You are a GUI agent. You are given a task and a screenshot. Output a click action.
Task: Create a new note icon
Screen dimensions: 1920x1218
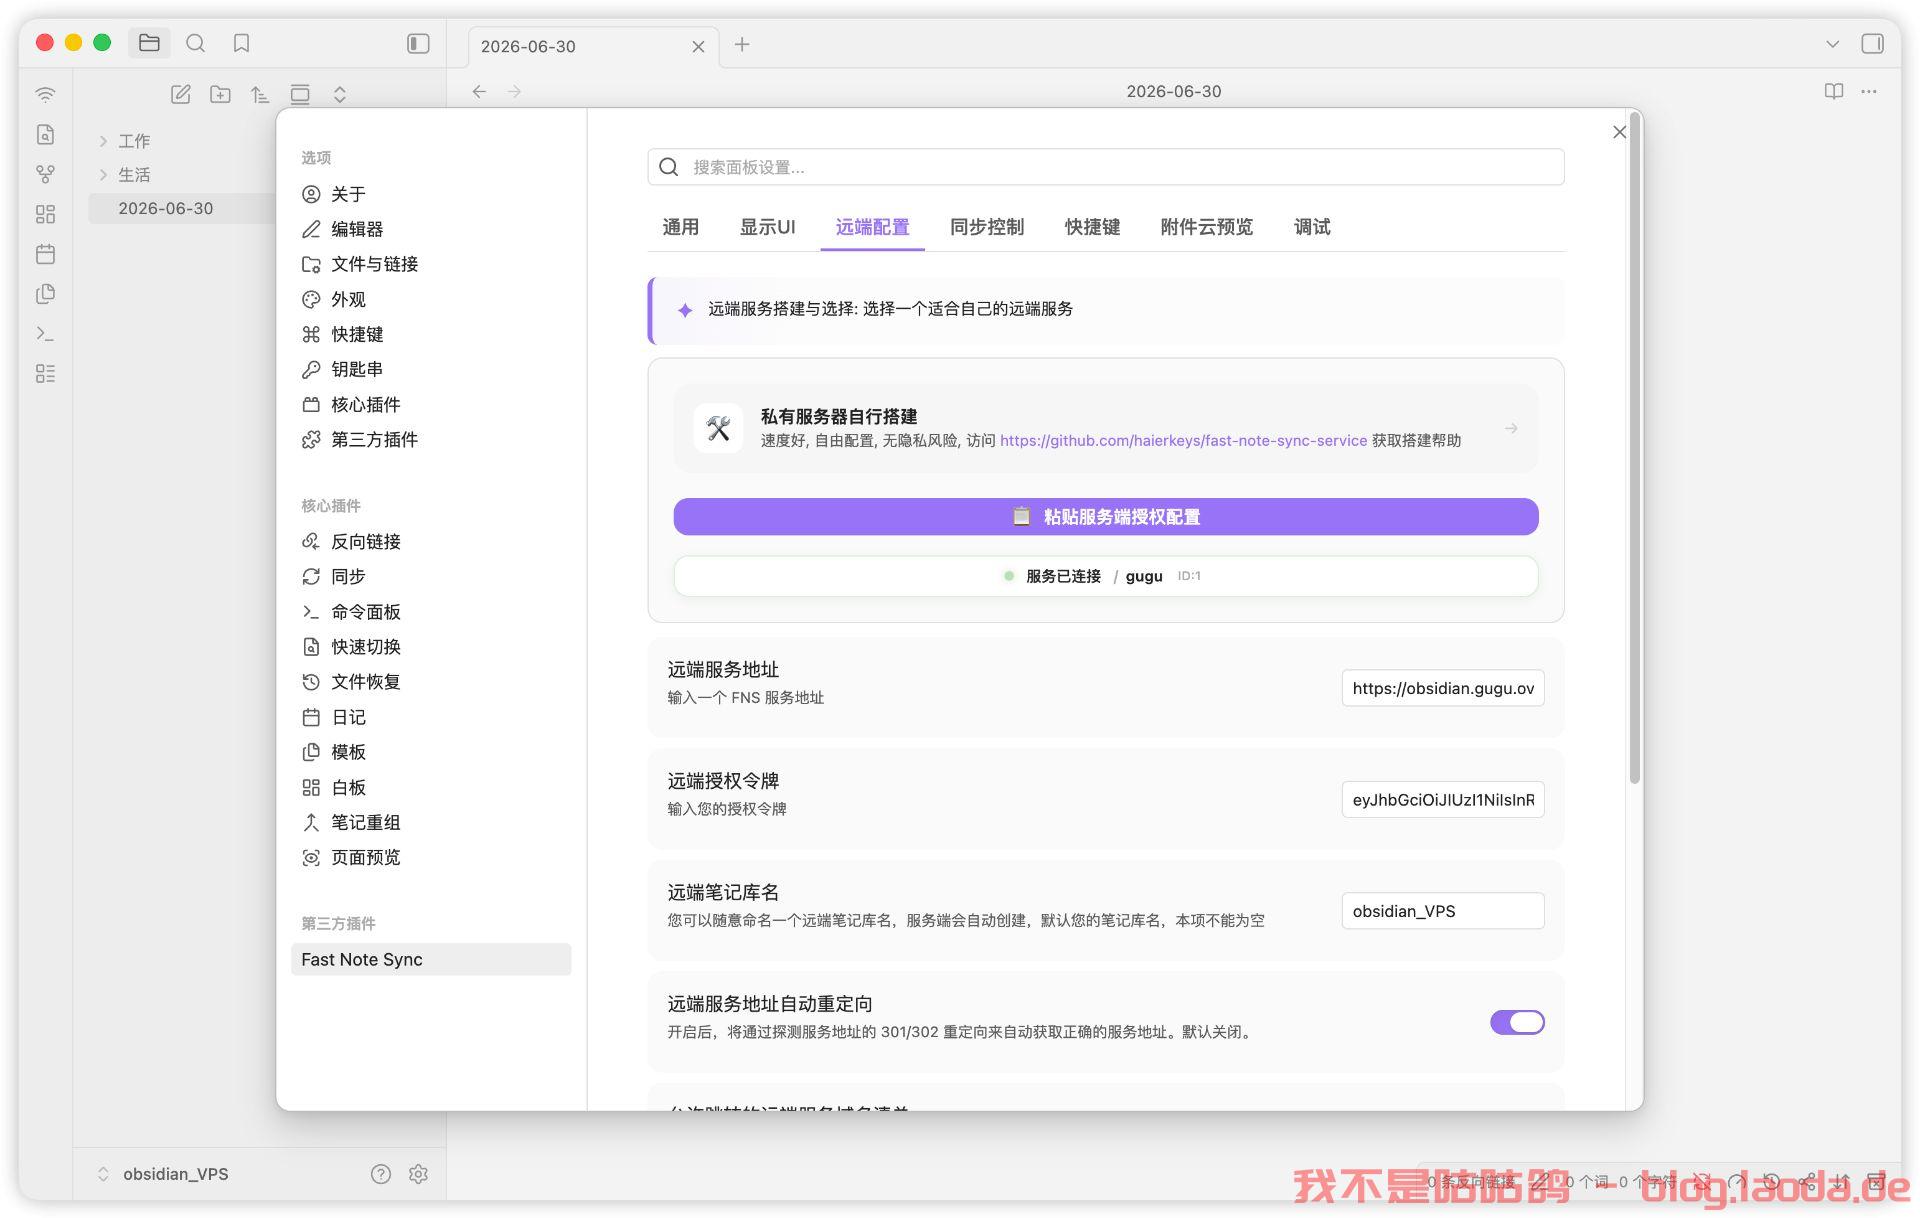pos(181,94)
